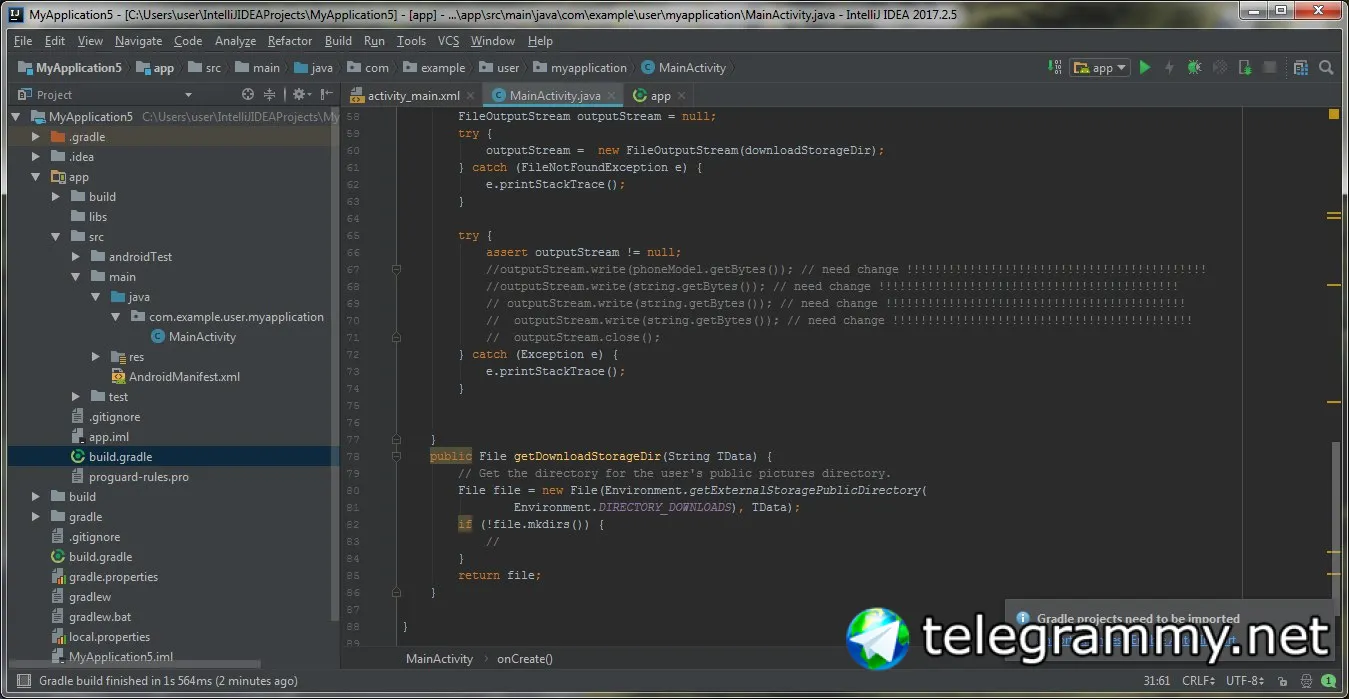Click the 31:61 caret position indicator
This screenshot has height=699, width=1349.
coord(1156,681)
